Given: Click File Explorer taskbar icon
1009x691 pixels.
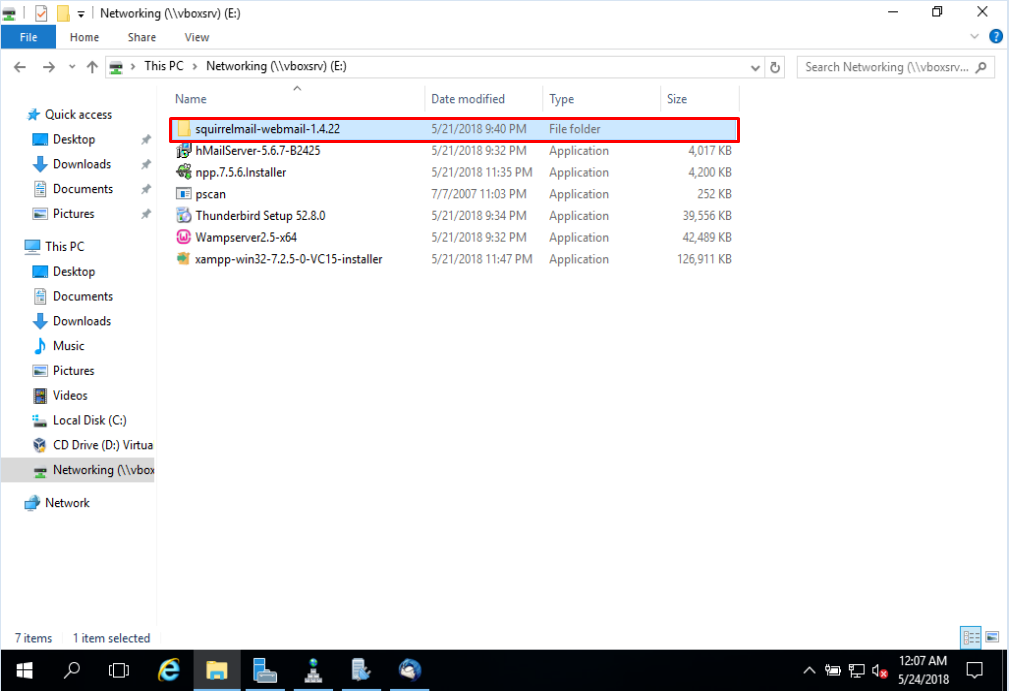Looking at the screenshot, I should 217,671.
